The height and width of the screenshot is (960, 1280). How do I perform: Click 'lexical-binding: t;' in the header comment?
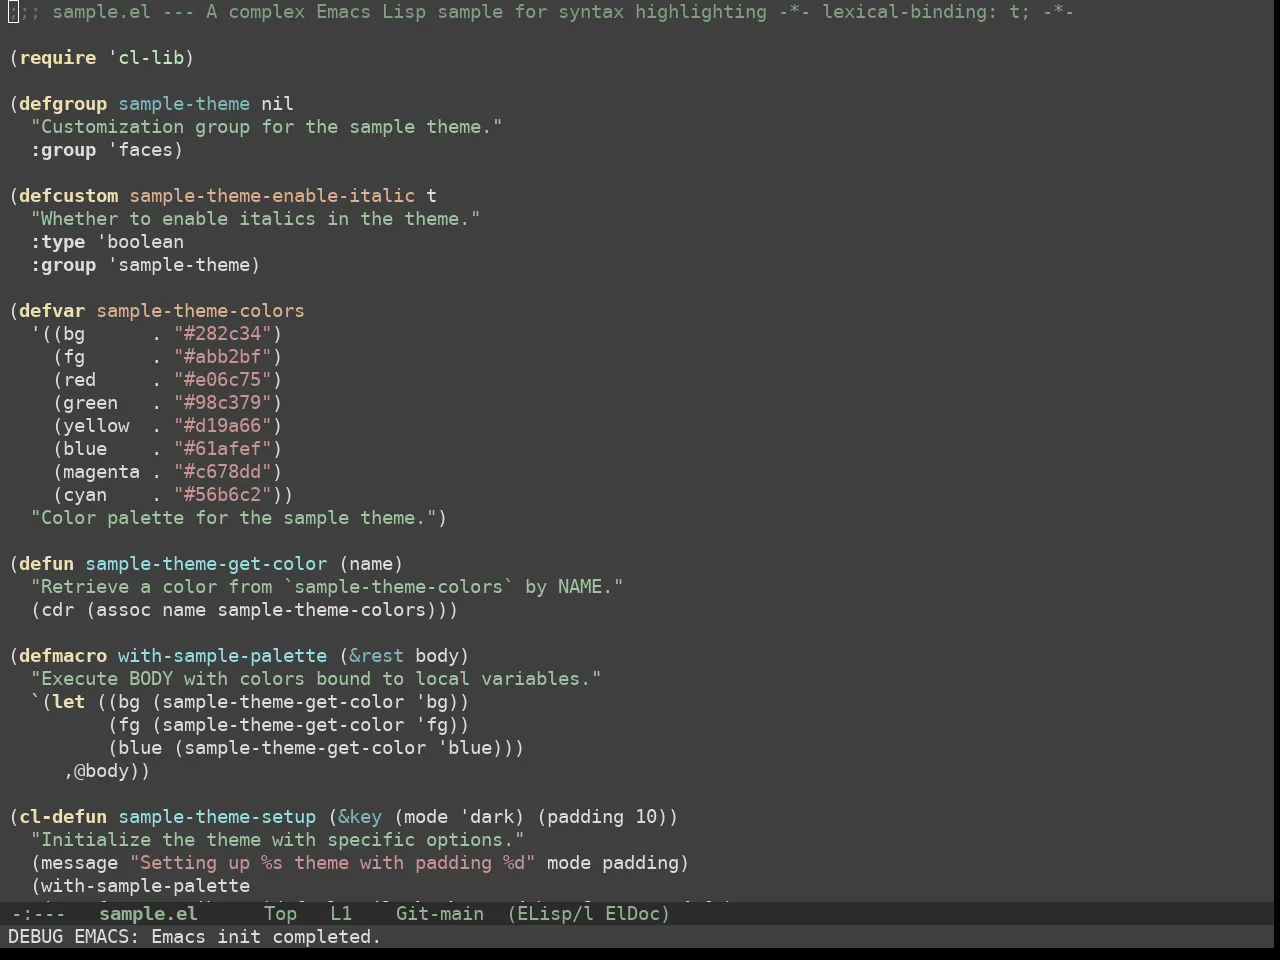926,12
